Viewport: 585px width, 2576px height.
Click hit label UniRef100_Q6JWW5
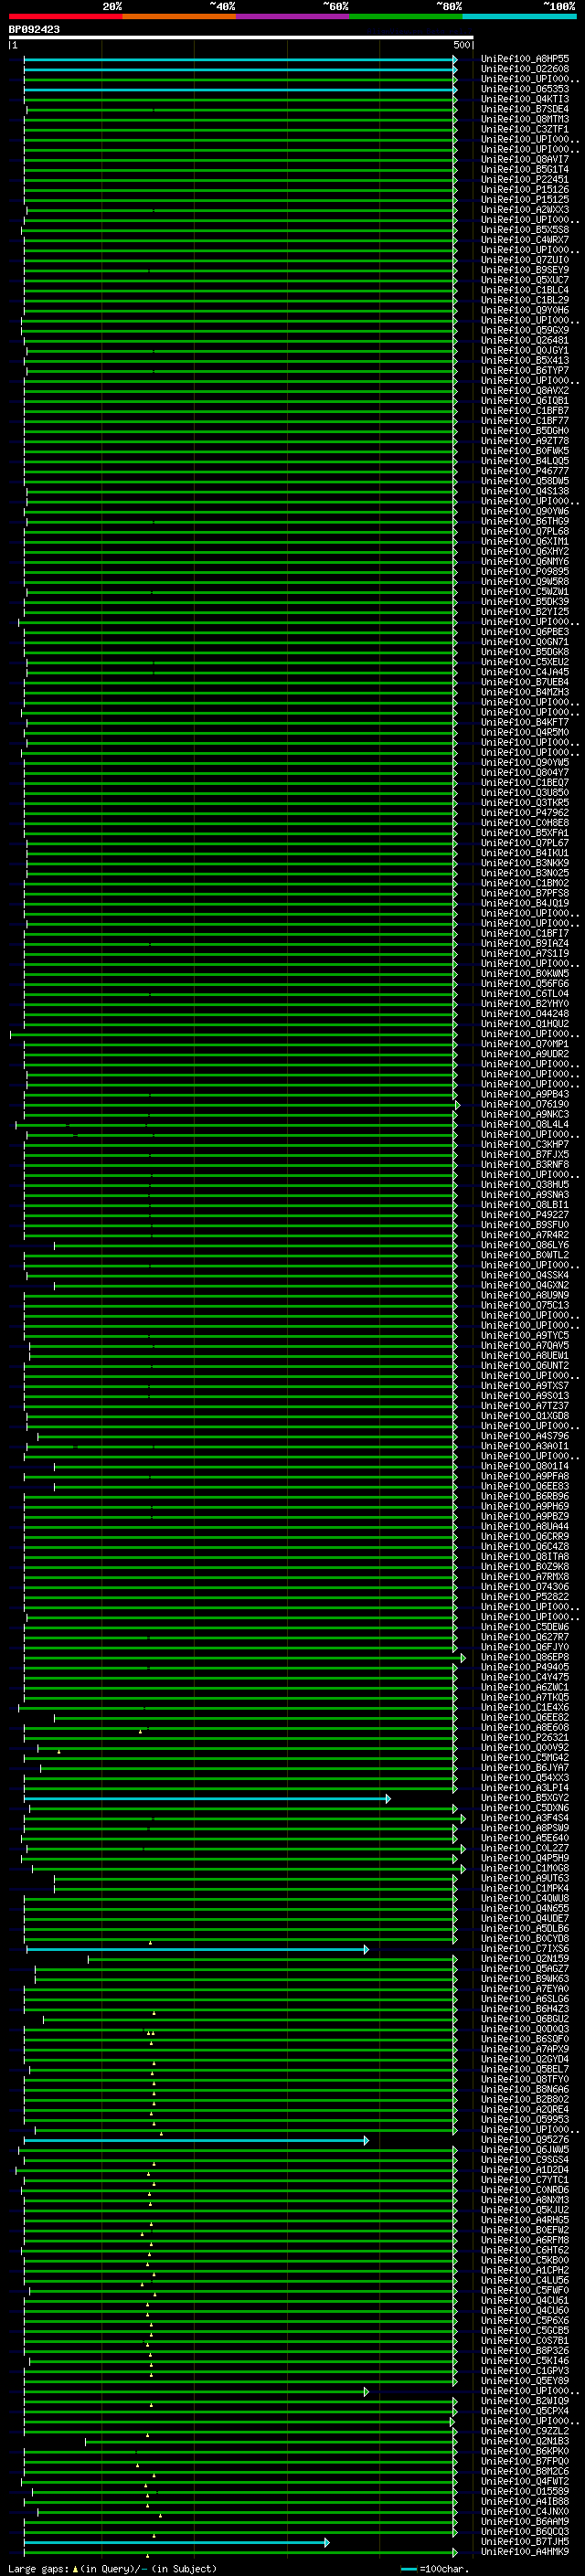525,2151
